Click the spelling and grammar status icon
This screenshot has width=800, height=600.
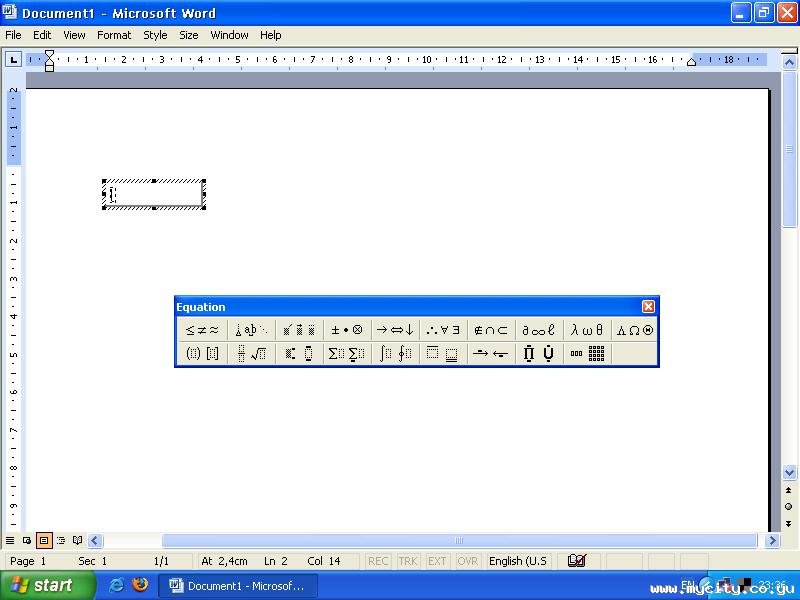tap(577, 561)
